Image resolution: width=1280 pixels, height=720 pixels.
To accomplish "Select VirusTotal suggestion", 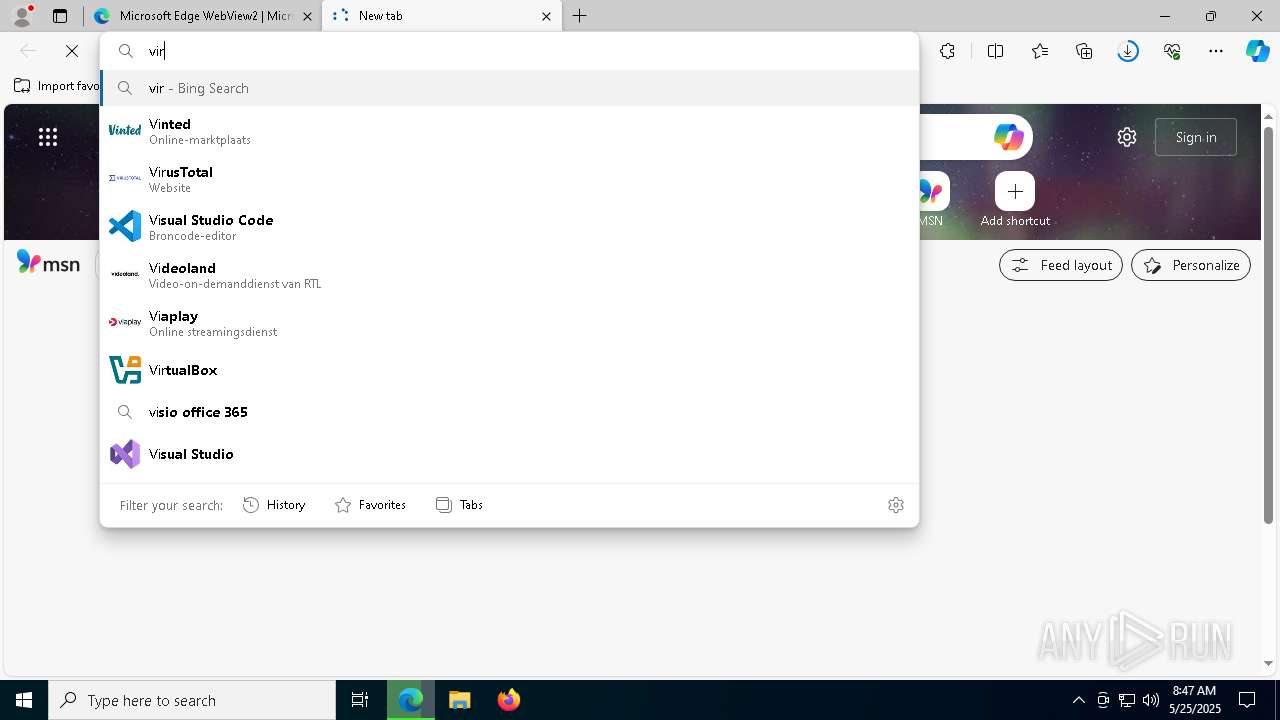I will [x=510, y=178].
